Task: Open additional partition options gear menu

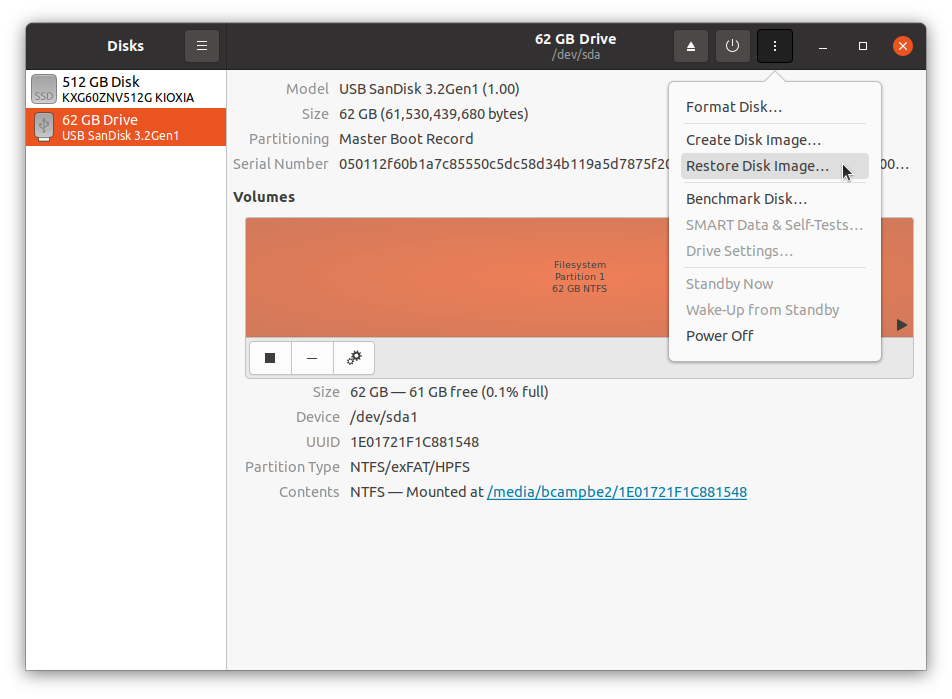Action: pos(354,358)
